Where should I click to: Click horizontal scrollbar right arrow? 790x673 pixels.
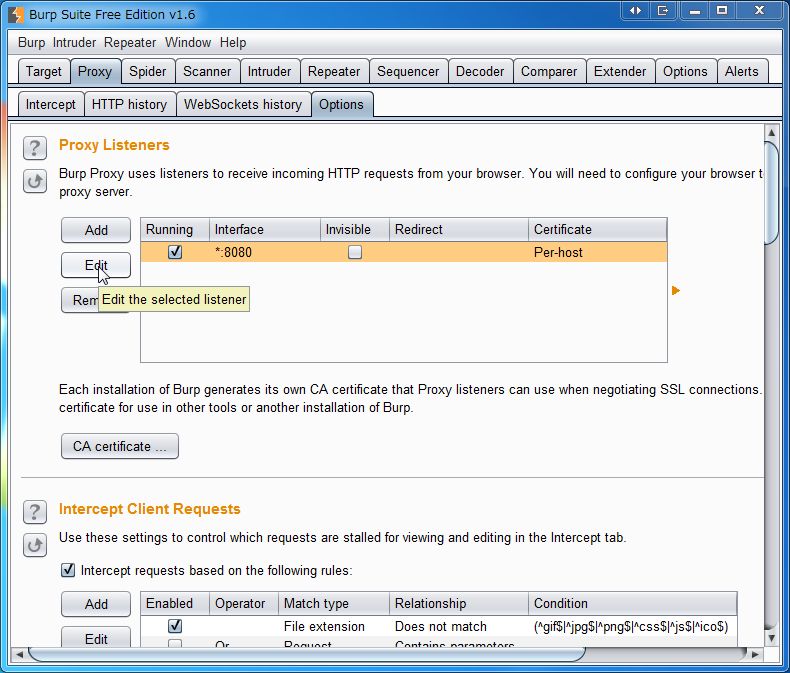[755, 654]
